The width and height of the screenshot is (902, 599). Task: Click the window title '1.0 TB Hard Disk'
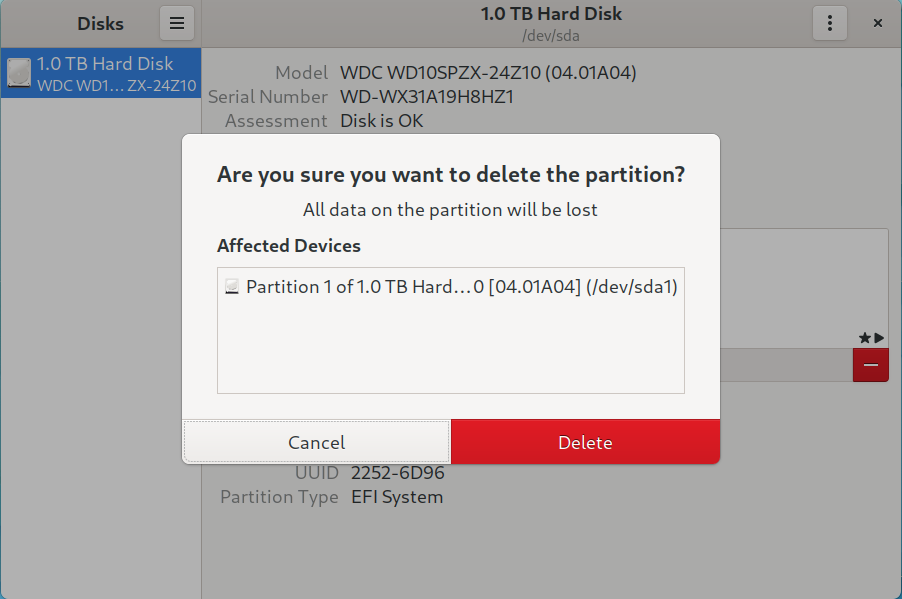coord(551,14)
